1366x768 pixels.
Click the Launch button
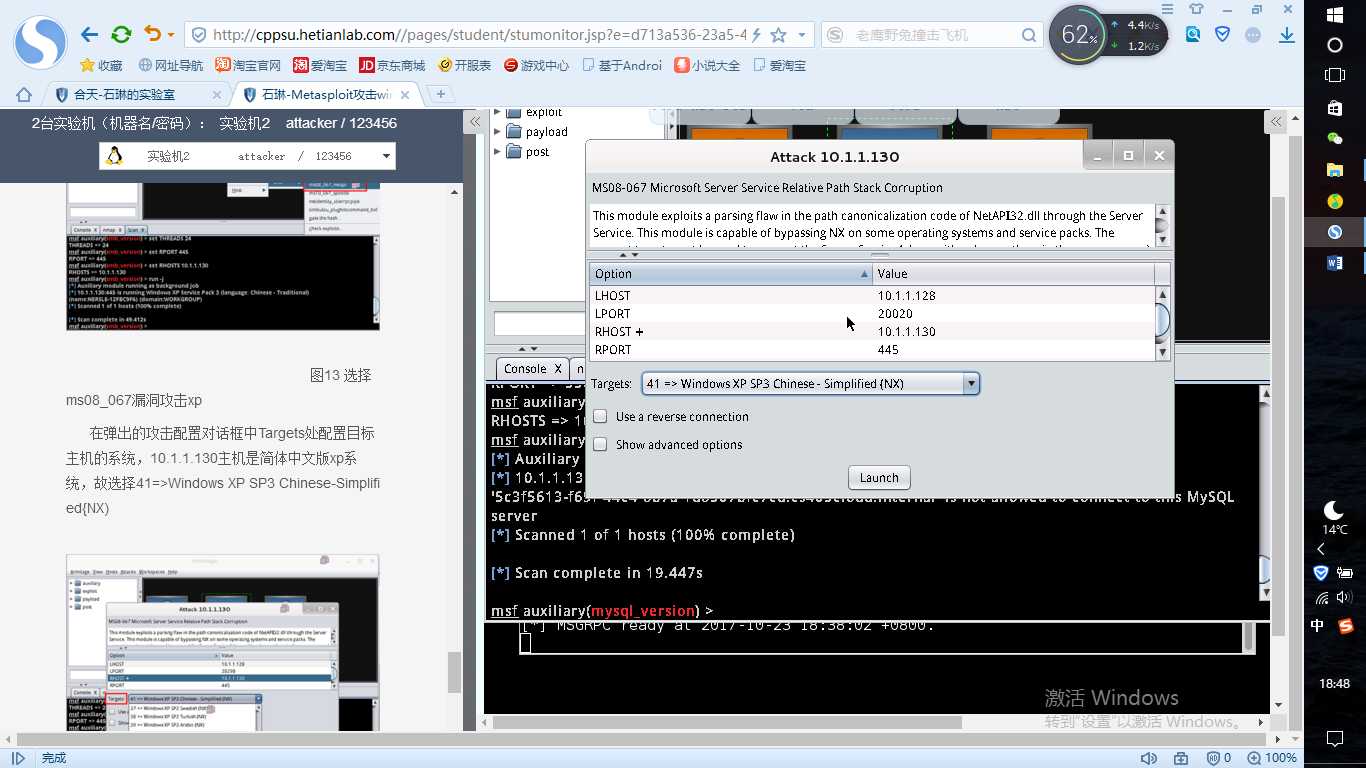coord(879,477)
